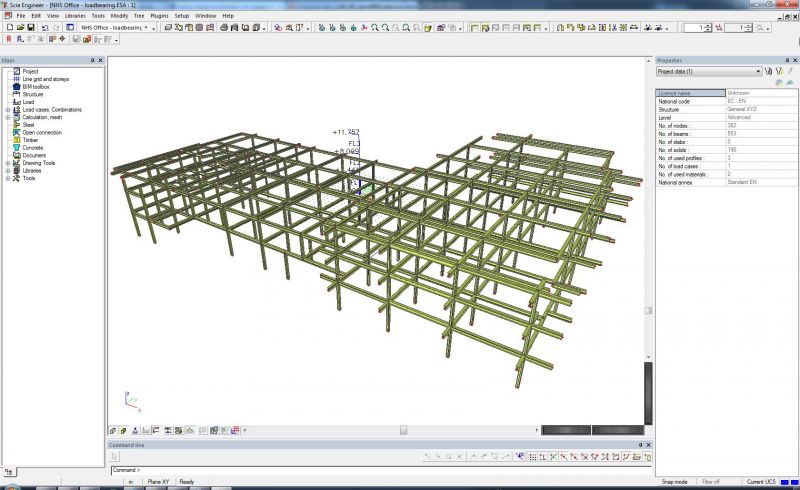Open BIM toolbox in Main tree
Screen dimensions: 800x490
coord(34,87)
